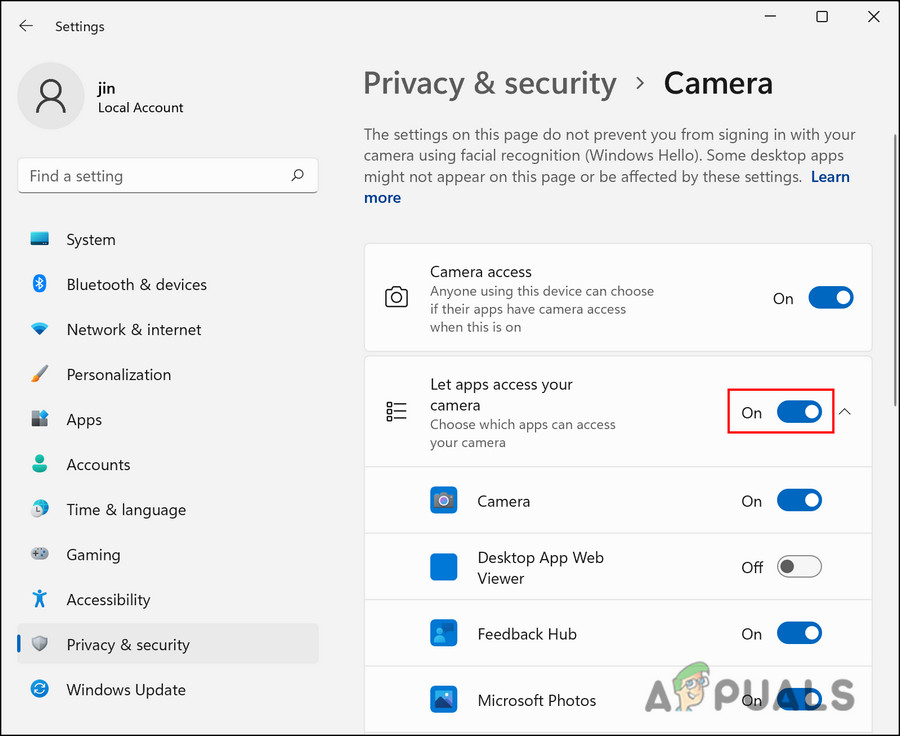
Task: Collapse the Let apps access camera section
Action: click(x=845, y=412)
